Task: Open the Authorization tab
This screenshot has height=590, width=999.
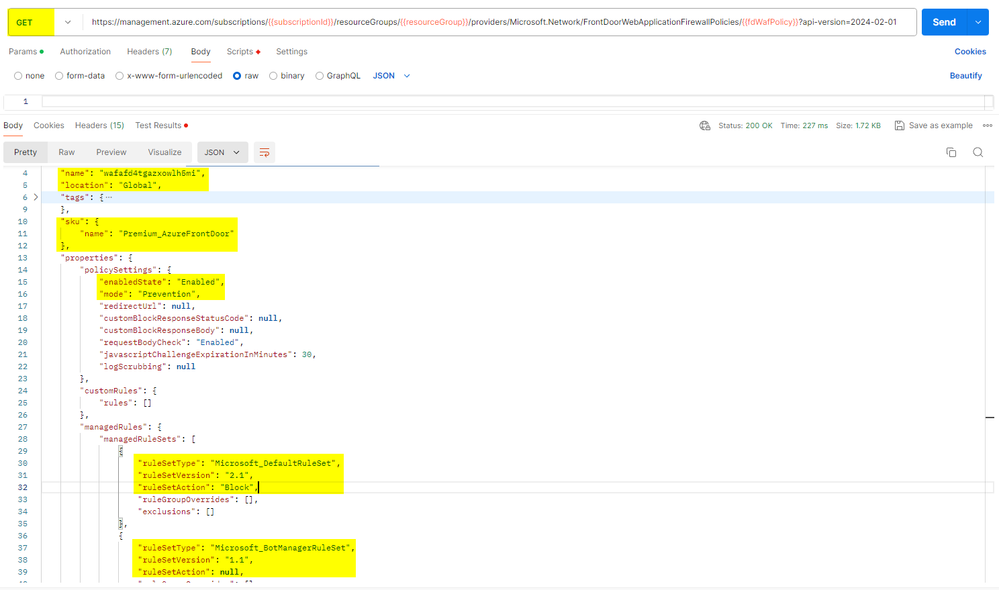Action: tap(85, 52)
